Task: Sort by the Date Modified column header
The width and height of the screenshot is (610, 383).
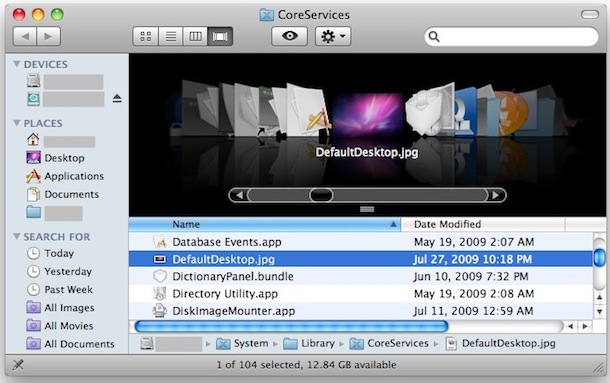Action: tap(483, 224)
